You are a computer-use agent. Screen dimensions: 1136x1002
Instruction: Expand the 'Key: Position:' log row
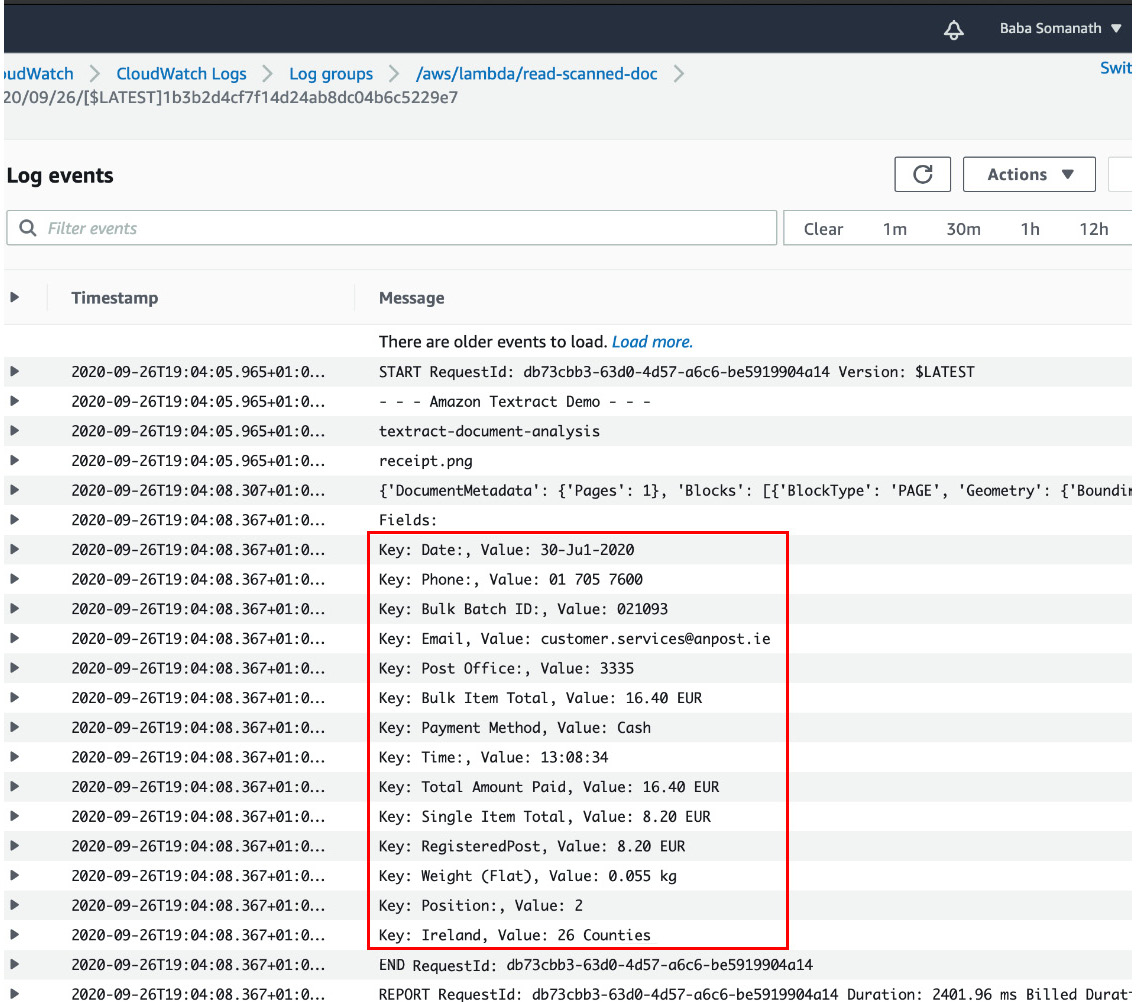point(14,906)
